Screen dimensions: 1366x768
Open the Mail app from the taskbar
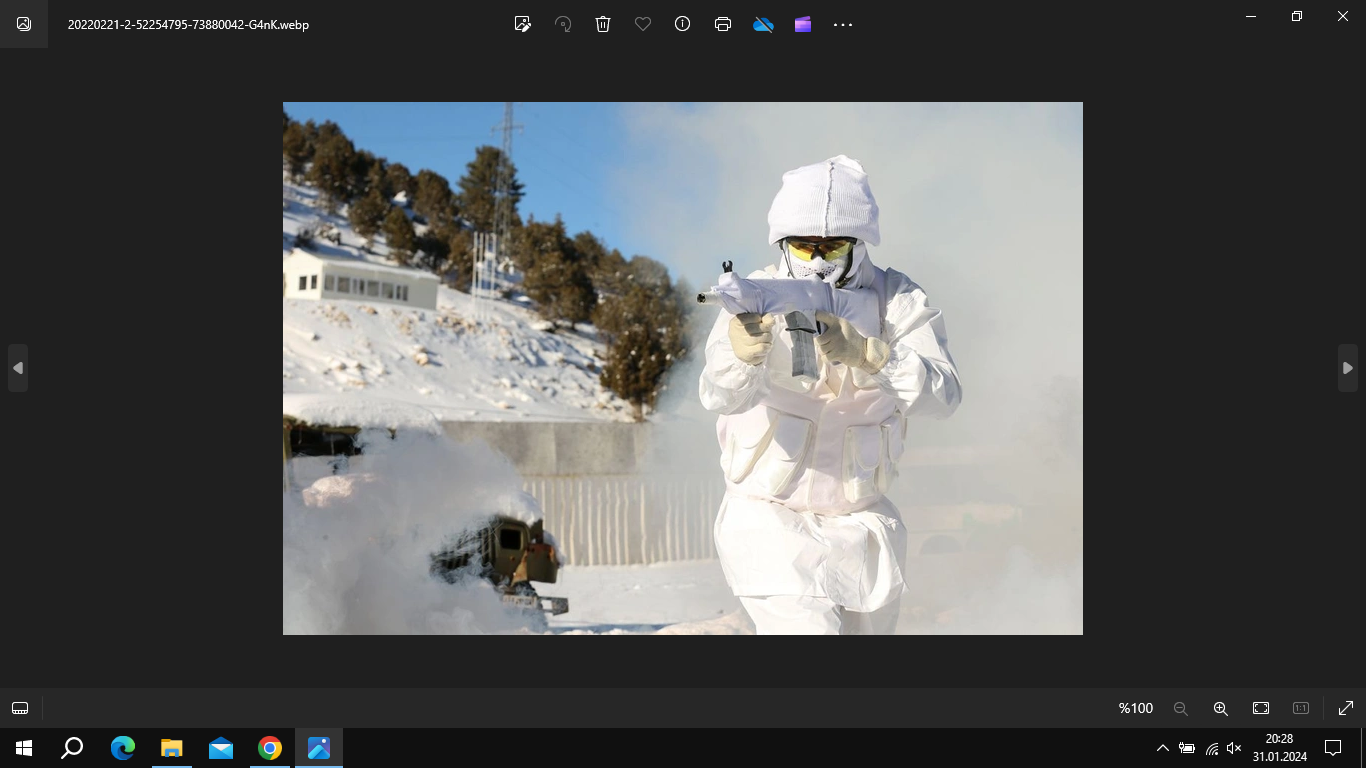coord(221,748)
